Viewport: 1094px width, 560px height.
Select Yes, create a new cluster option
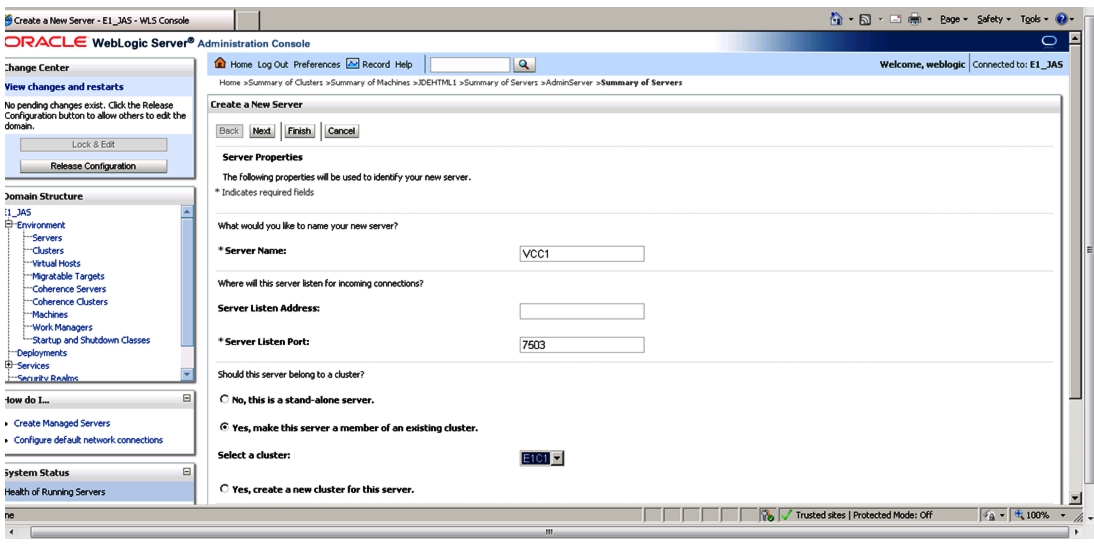pos(224,489)
